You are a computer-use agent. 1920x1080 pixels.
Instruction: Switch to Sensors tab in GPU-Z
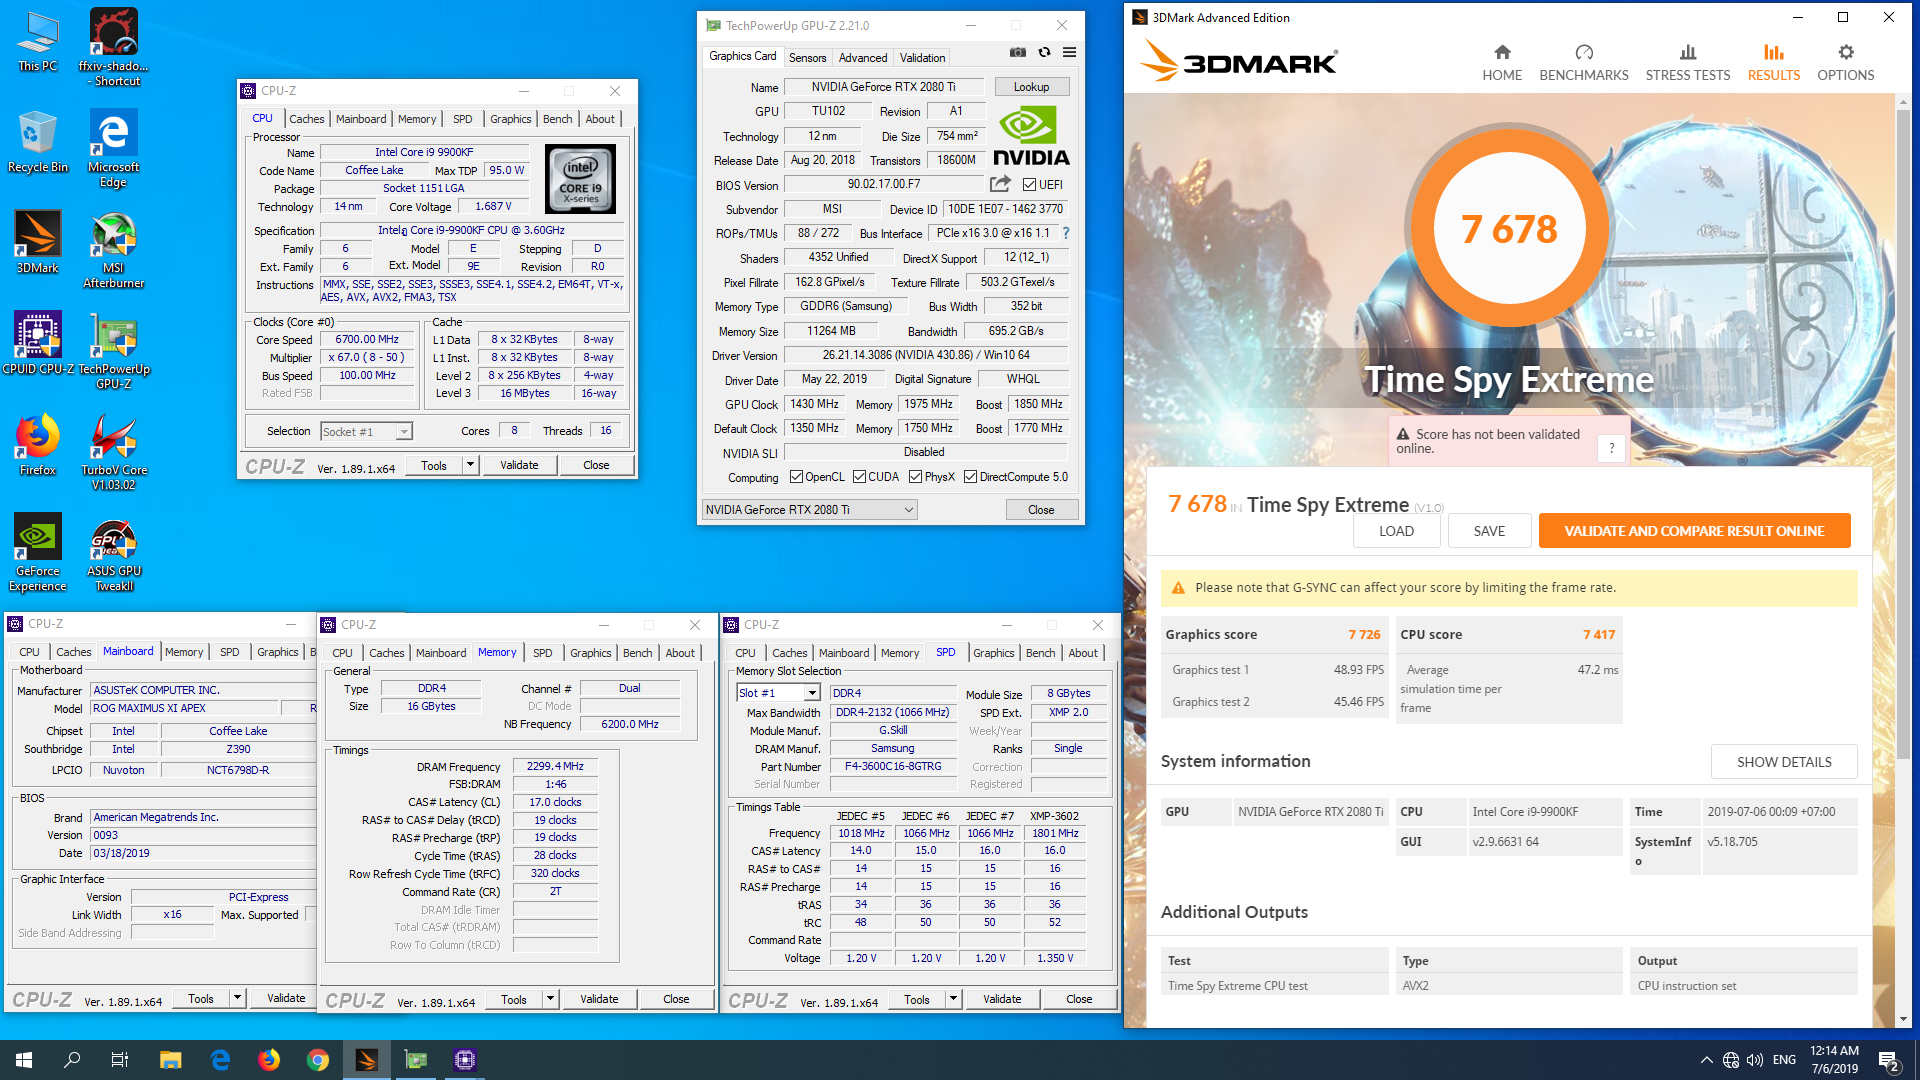pos(807,58)
